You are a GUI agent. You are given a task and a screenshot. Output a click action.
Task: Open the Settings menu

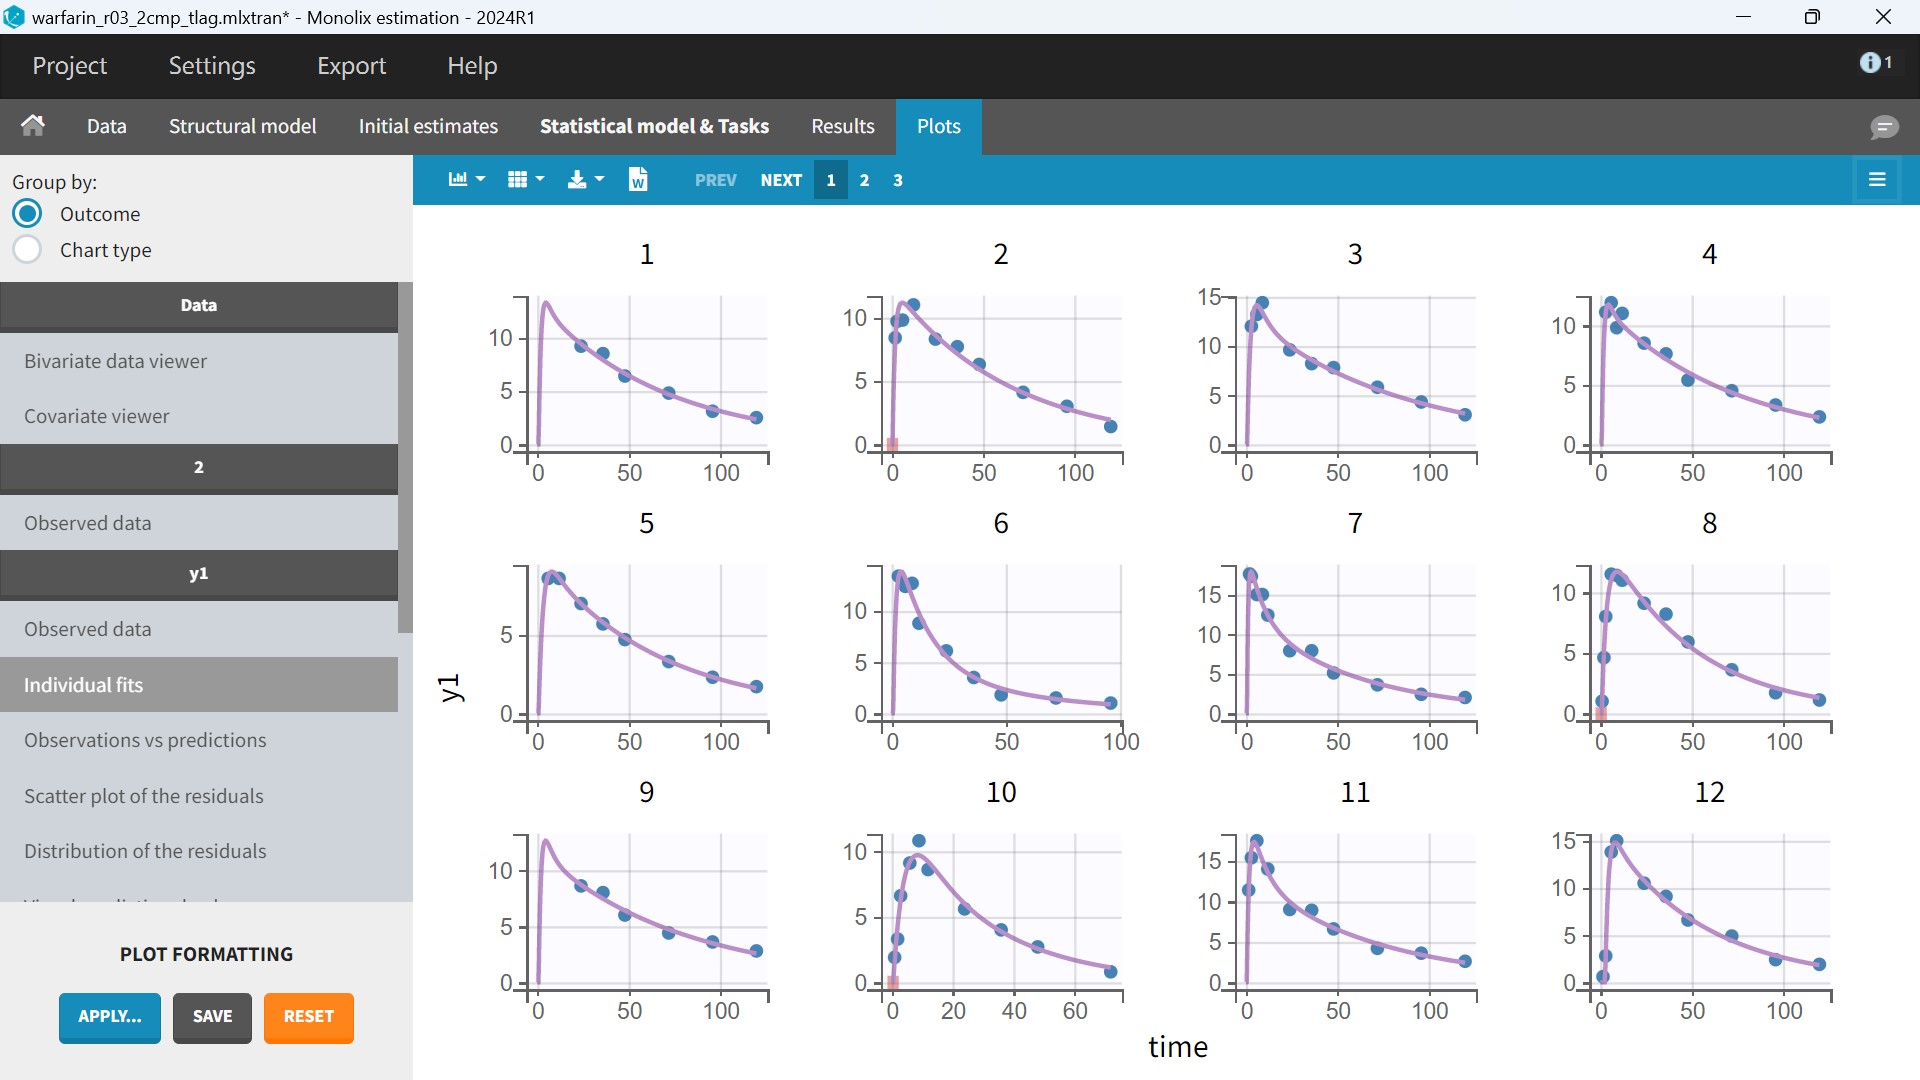click(x=212, y=66)
